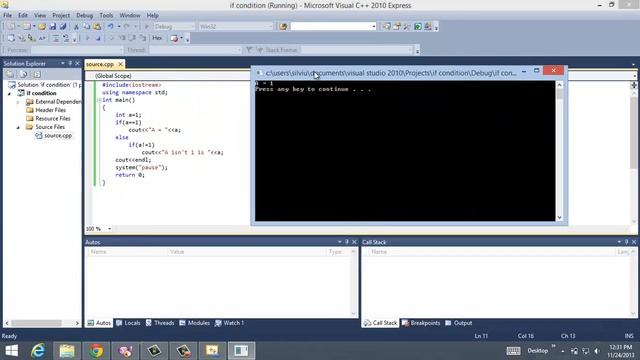640x360 pixels.
Task: Open Google Chrome from taskbar
Action: point(96,351)
